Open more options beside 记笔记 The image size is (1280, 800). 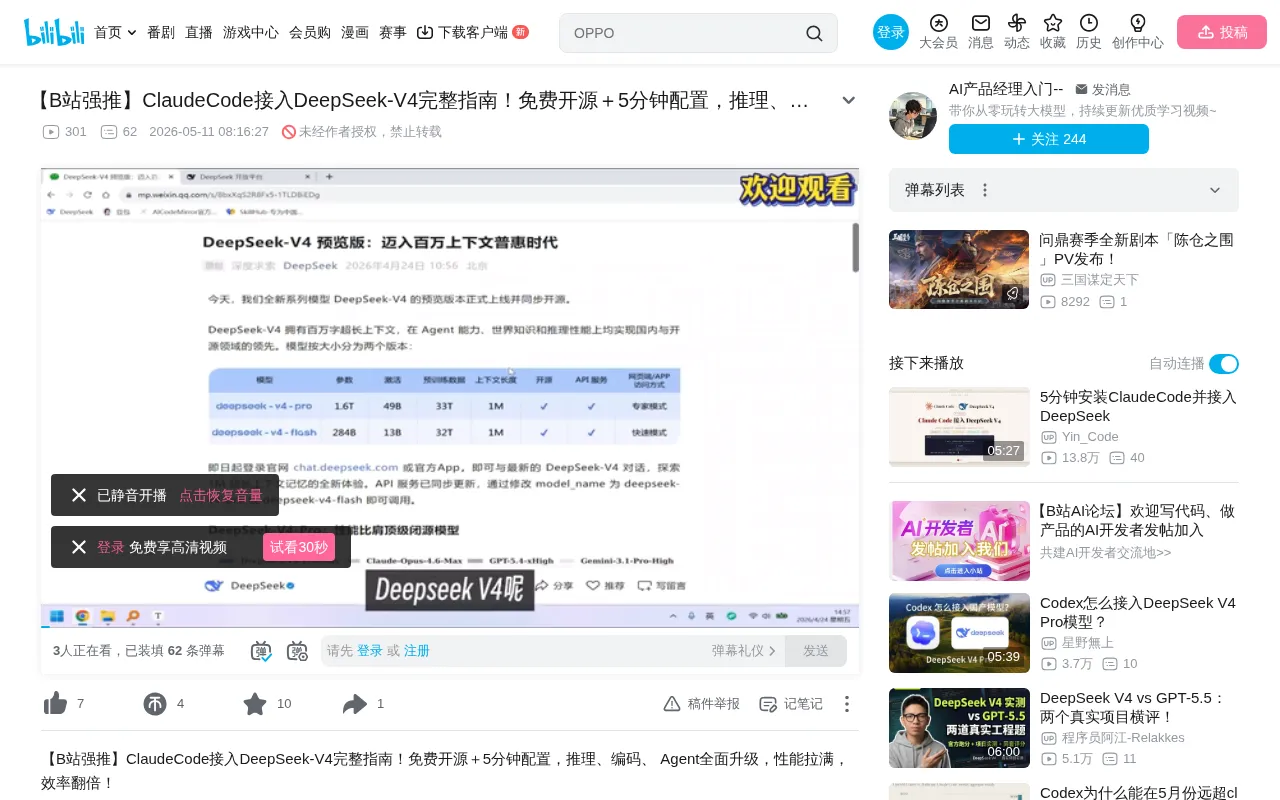pos(847,704)
